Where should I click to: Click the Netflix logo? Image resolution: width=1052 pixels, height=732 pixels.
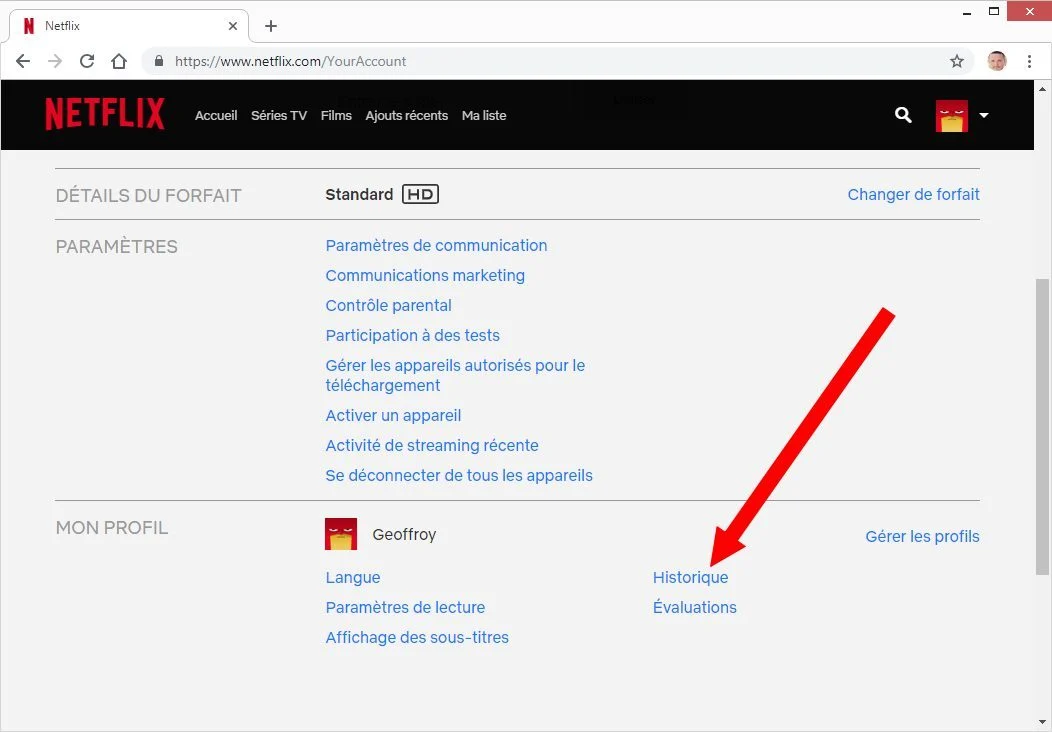click(x=104, y=114)
